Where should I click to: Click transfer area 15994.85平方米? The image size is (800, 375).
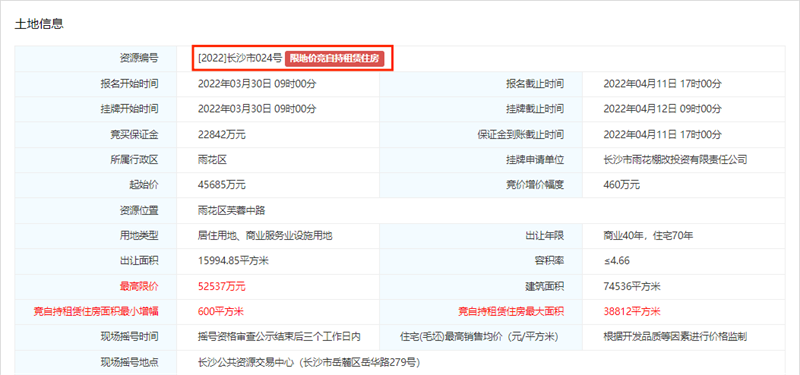pyautogui.click(x=233, y=261)
